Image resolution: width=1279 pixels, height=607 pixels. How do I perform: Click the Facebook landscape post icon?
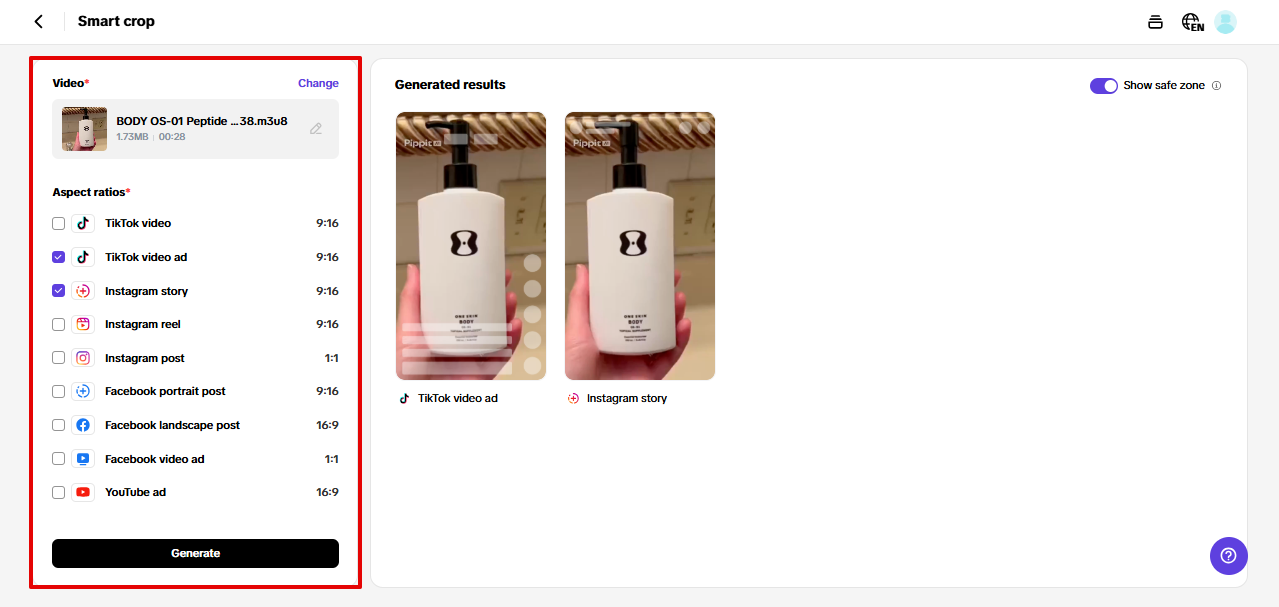83,425
